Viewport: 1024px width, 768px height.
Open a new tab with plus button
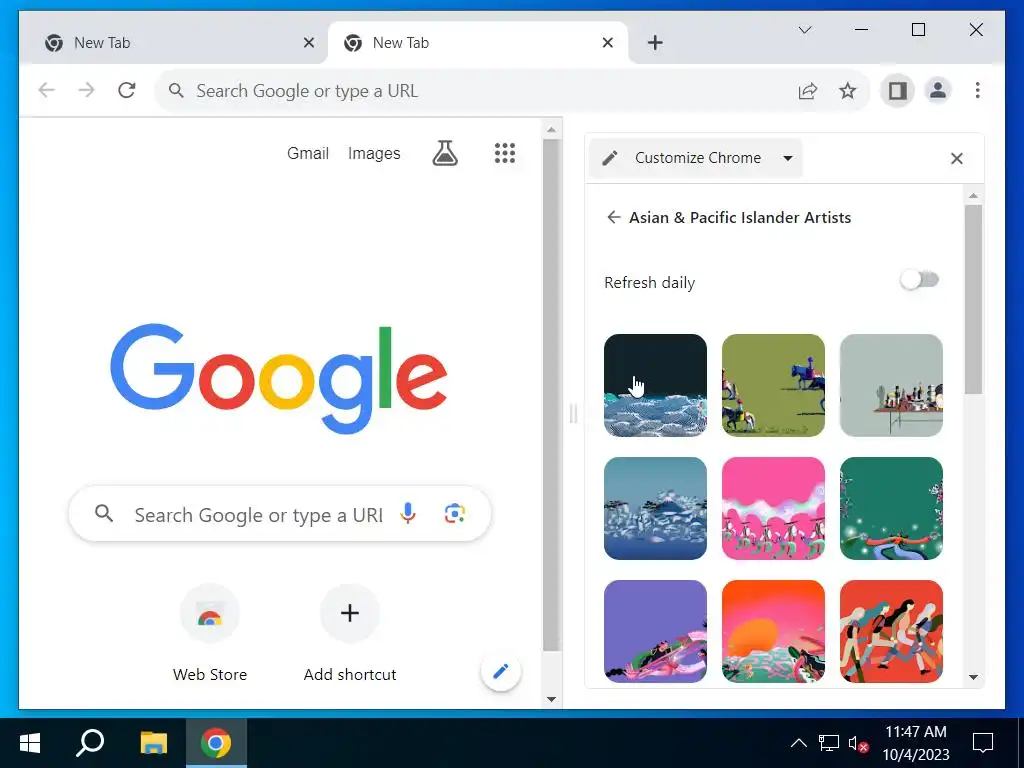pos(655,43)
